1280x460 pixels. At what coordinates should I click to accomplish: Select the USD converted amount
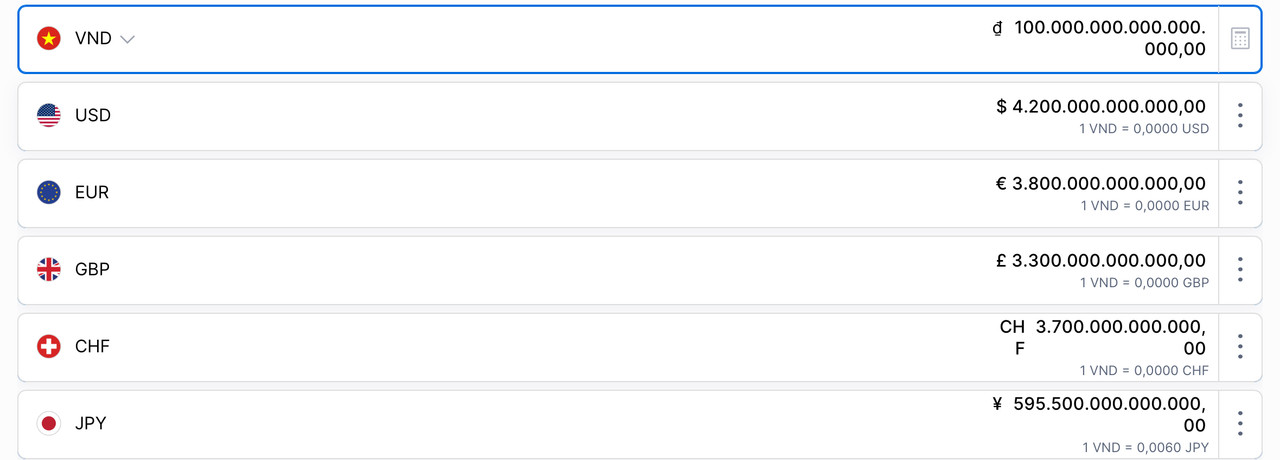coord(1101,106)
